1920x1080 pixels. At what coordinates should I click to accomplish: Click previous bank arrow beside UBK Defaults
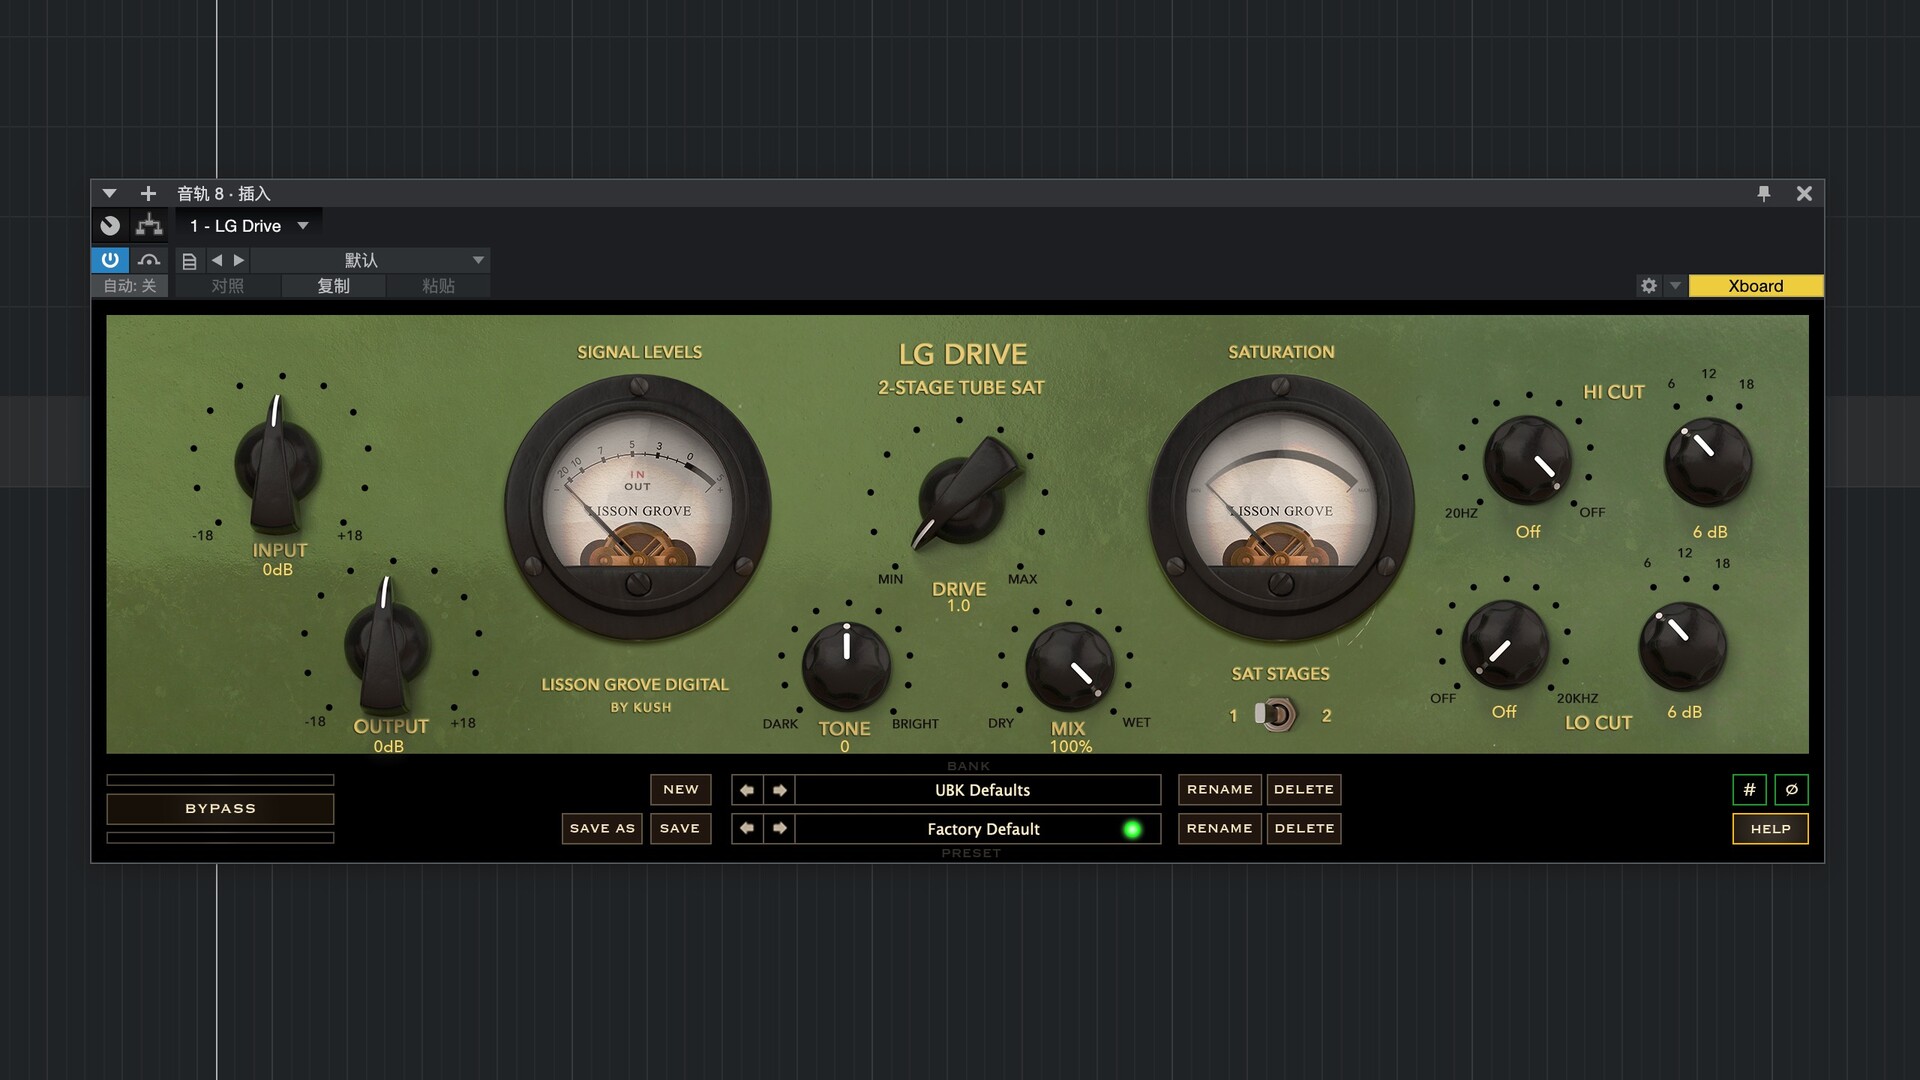[x=747, y=790]
